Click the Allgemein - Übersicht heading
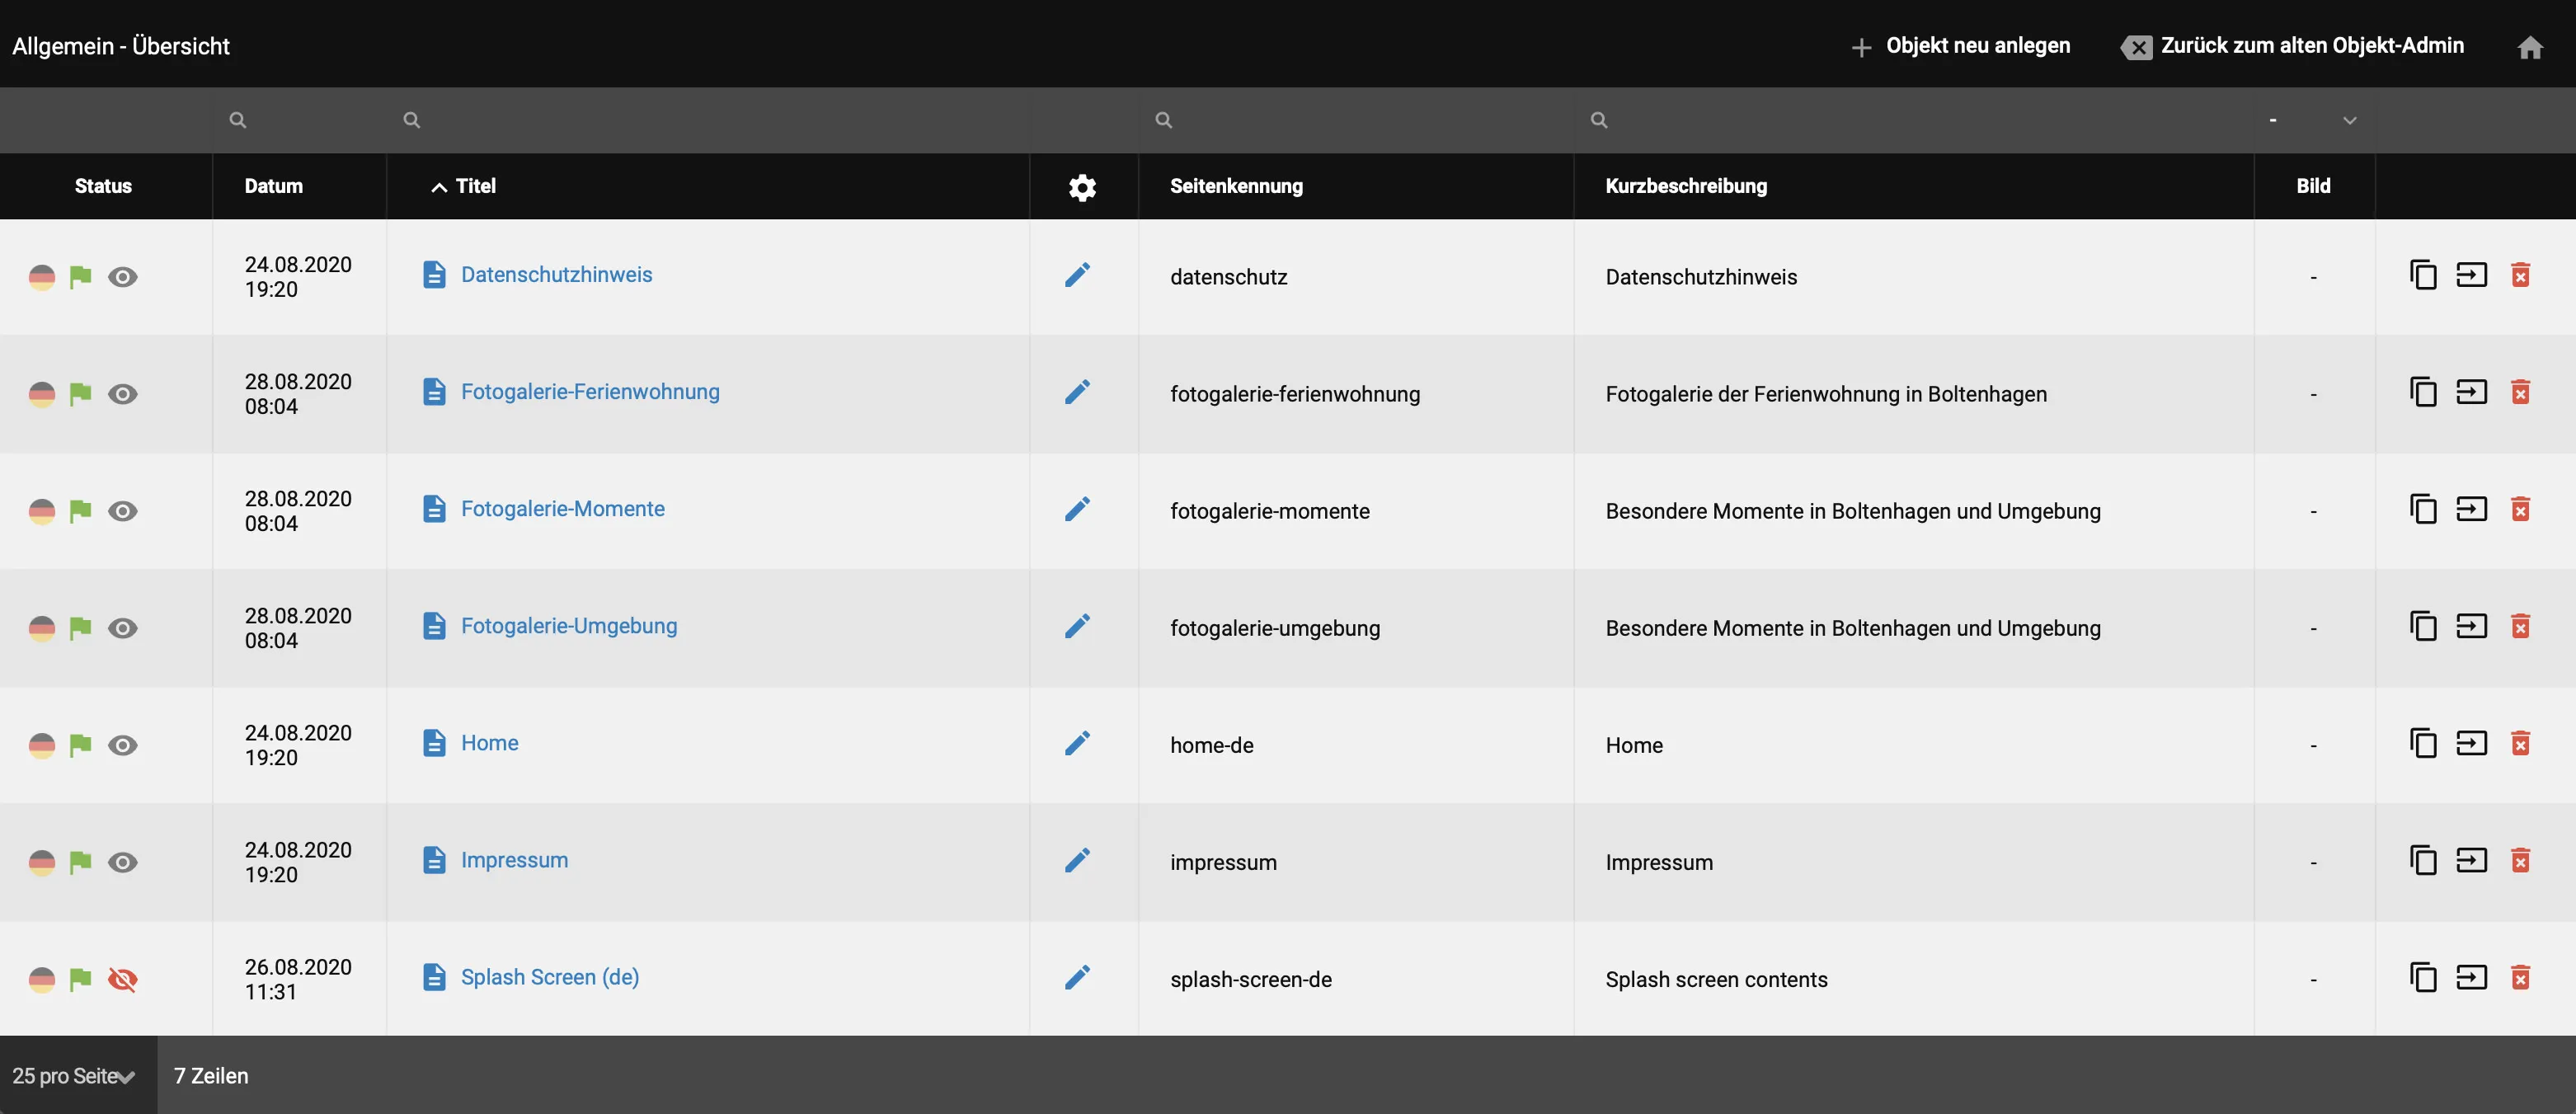Image resolution: width=2576 pixels, height=1114 pixels. pyautogui.click(x=121, y=46)
